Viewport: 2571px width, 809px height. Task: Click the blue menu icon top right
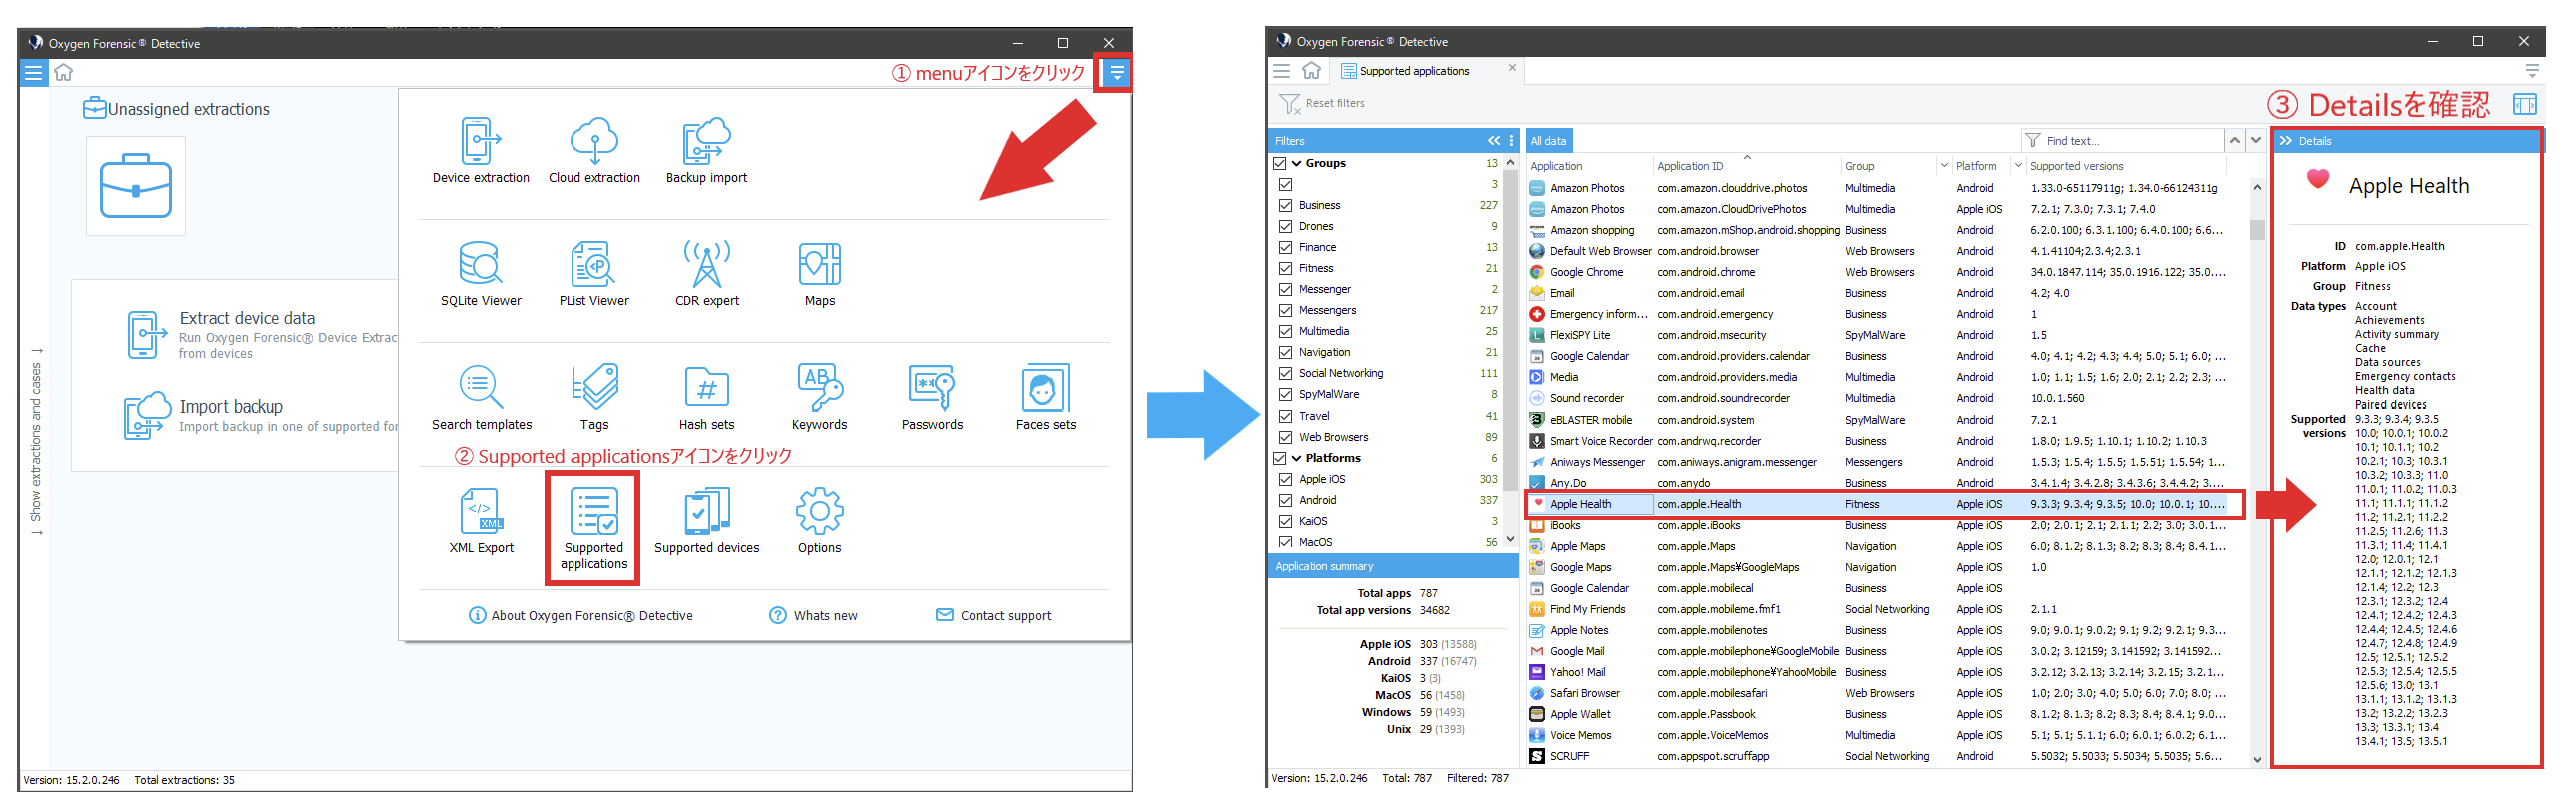coord(1116,72)
